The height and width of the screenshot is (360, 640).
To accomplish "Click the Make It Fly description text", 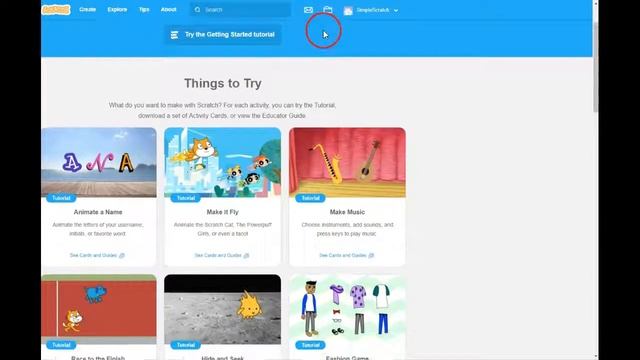I will 222,229.
